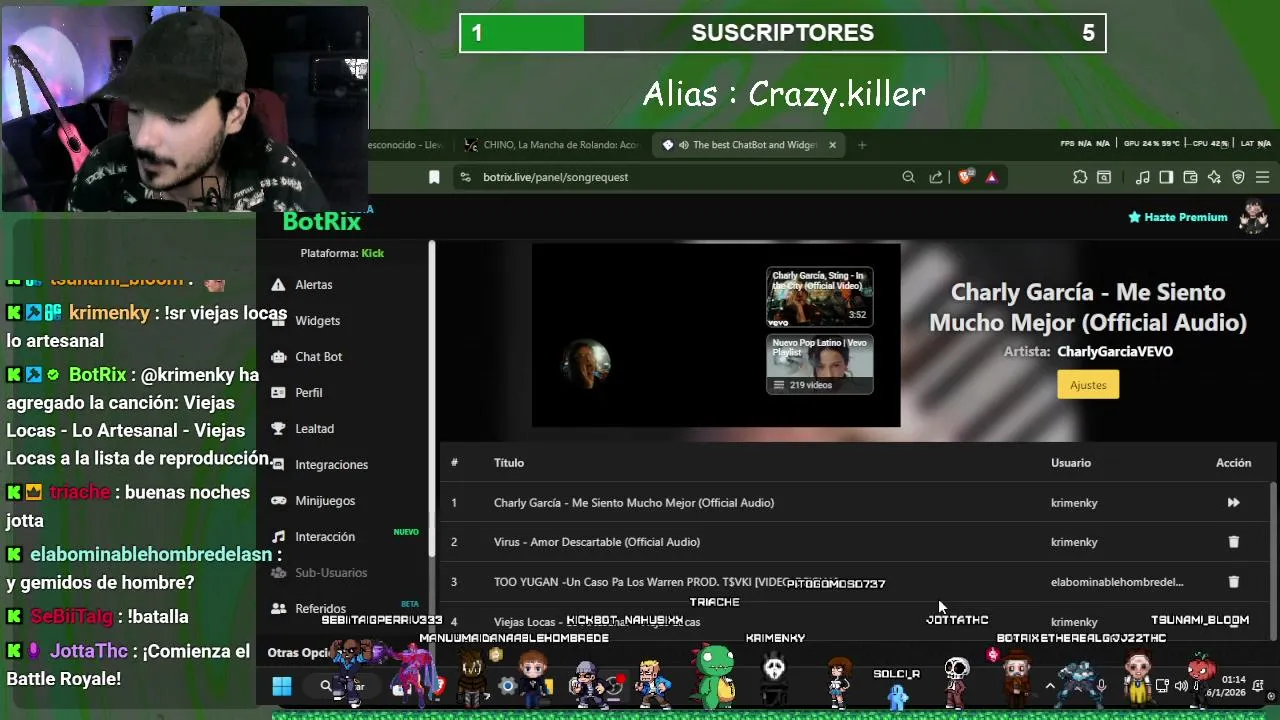Toggle the browser sidebar panel icon
The height and width of the screenshot is (720, 1280).
(1166, 177)
